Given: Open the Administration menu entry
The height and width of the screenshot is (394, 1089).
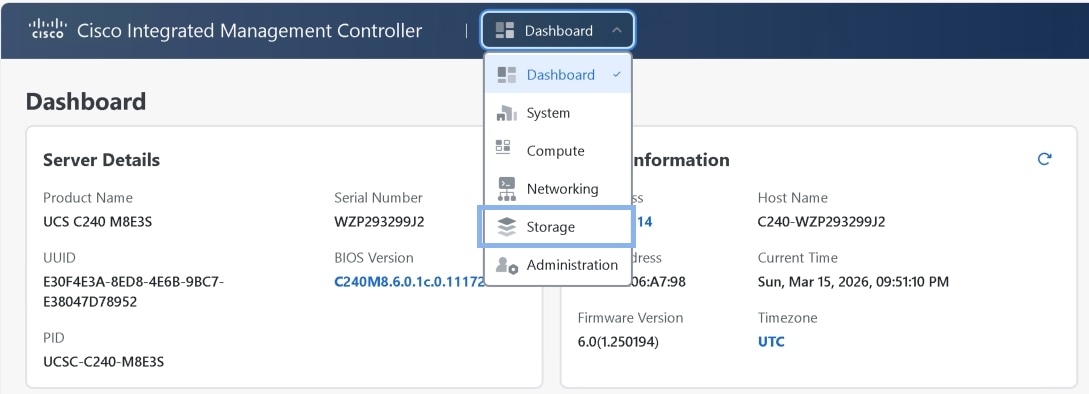Looking at the screenshot, I should [x=558, y=265].
